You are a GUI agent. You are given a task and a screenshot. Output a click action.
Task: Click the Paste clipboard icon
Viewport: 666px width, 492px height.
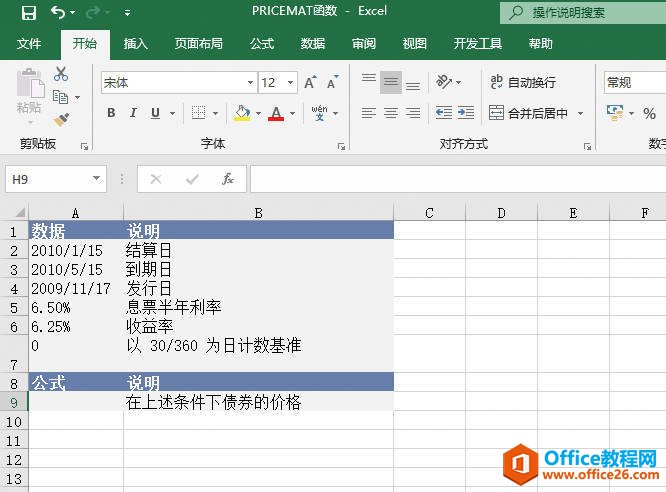coord(31,82)
